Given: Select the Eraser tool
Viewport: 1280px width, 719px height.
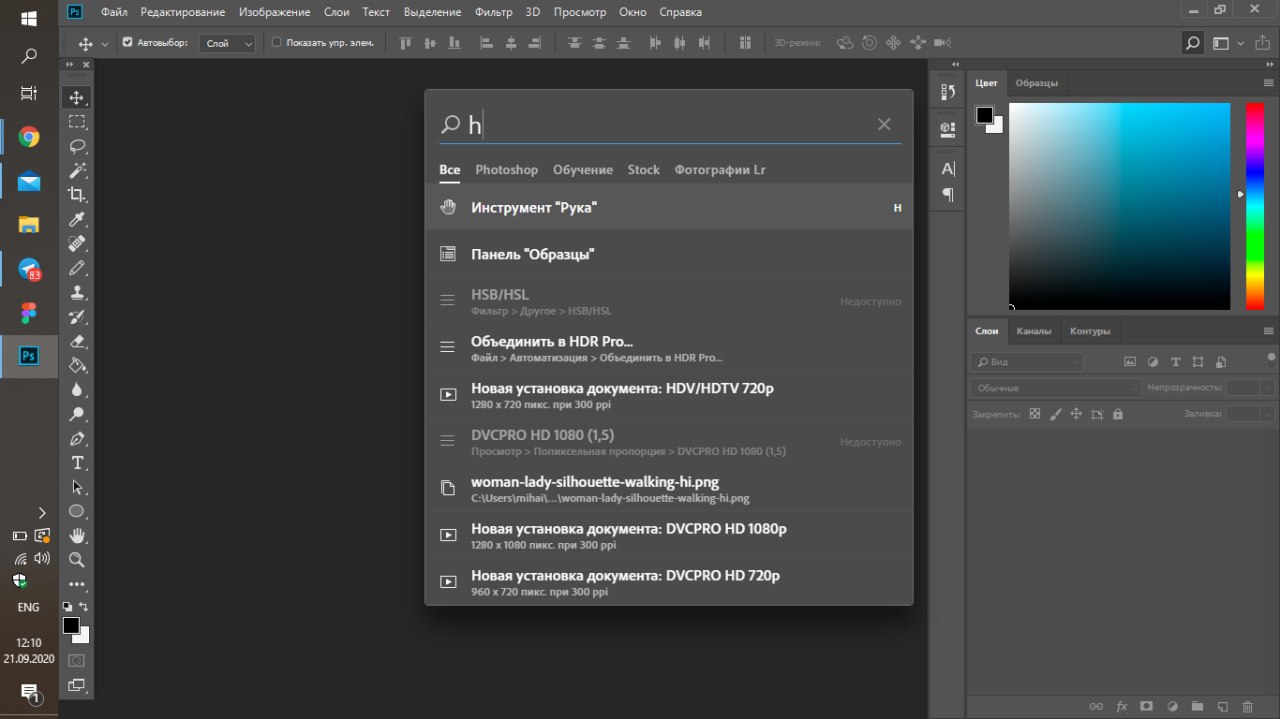Looking at the screenshot, I should tap(77, 341).
